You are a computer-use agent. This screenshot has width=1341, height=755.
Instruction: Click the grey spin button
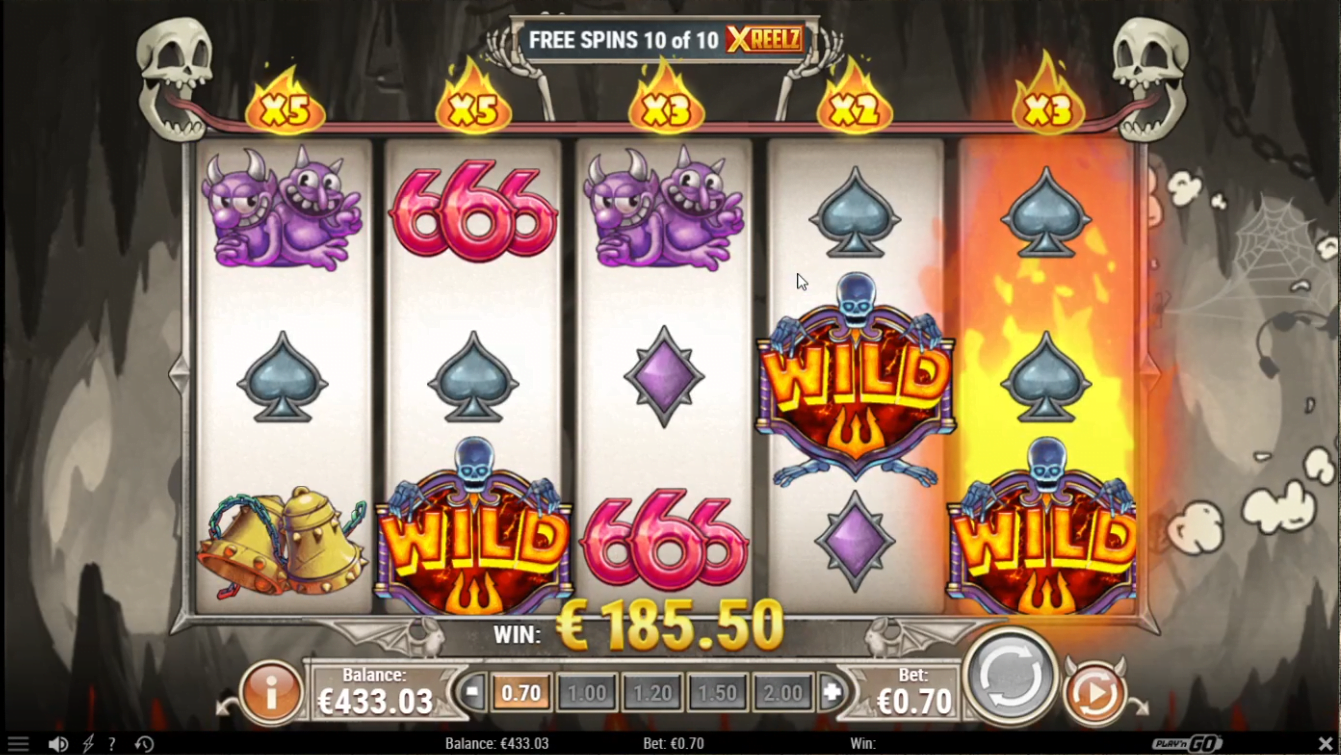point(1011,677)
